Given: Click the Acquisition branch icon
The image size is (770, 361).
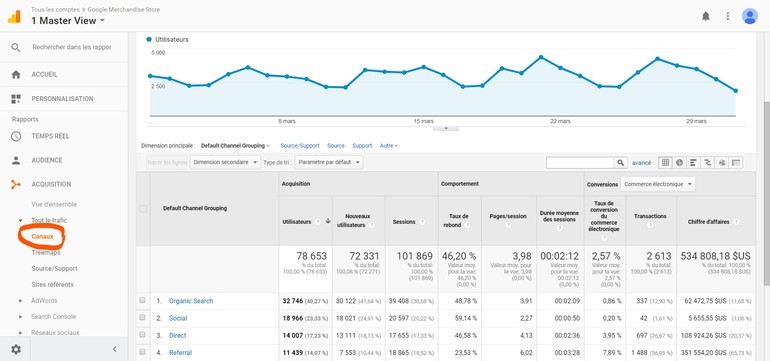Looking at the screenshot, I should coord(16,185).
